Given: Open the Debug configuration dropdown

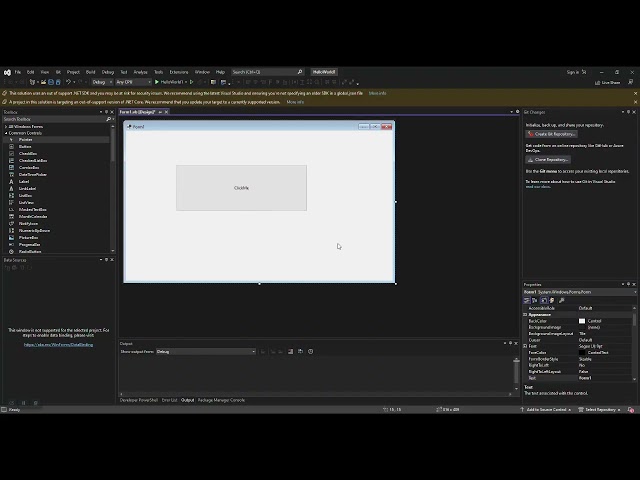Looking at the screenshot, I should point(102,82).
